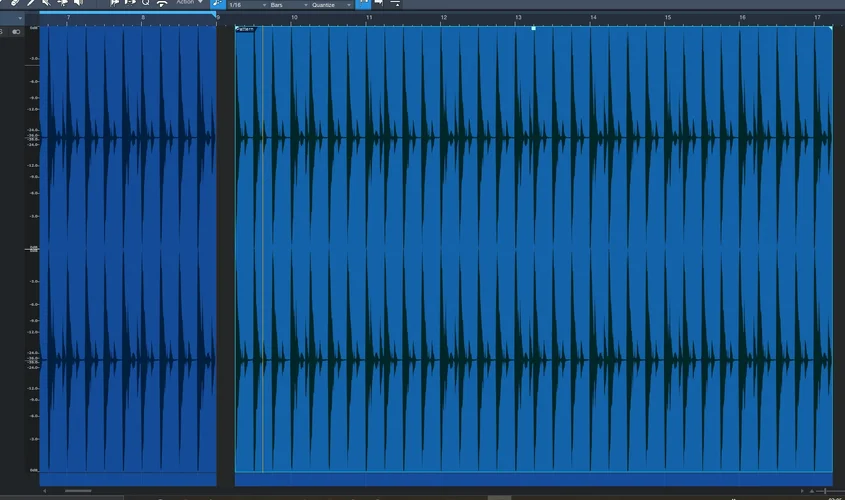
Task: Open the Bars timebase dropdown
Action: click(x=283, y=5)
